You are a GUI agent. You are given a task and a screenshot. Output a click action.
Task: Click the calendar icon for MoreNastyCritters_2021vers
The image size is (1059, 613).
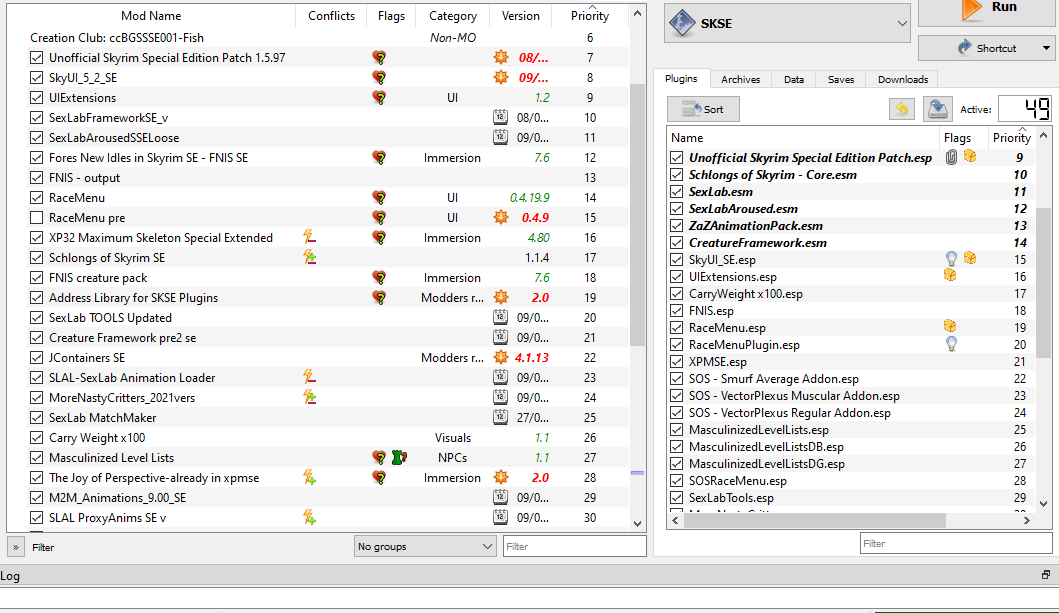click(x=500, y=397)
